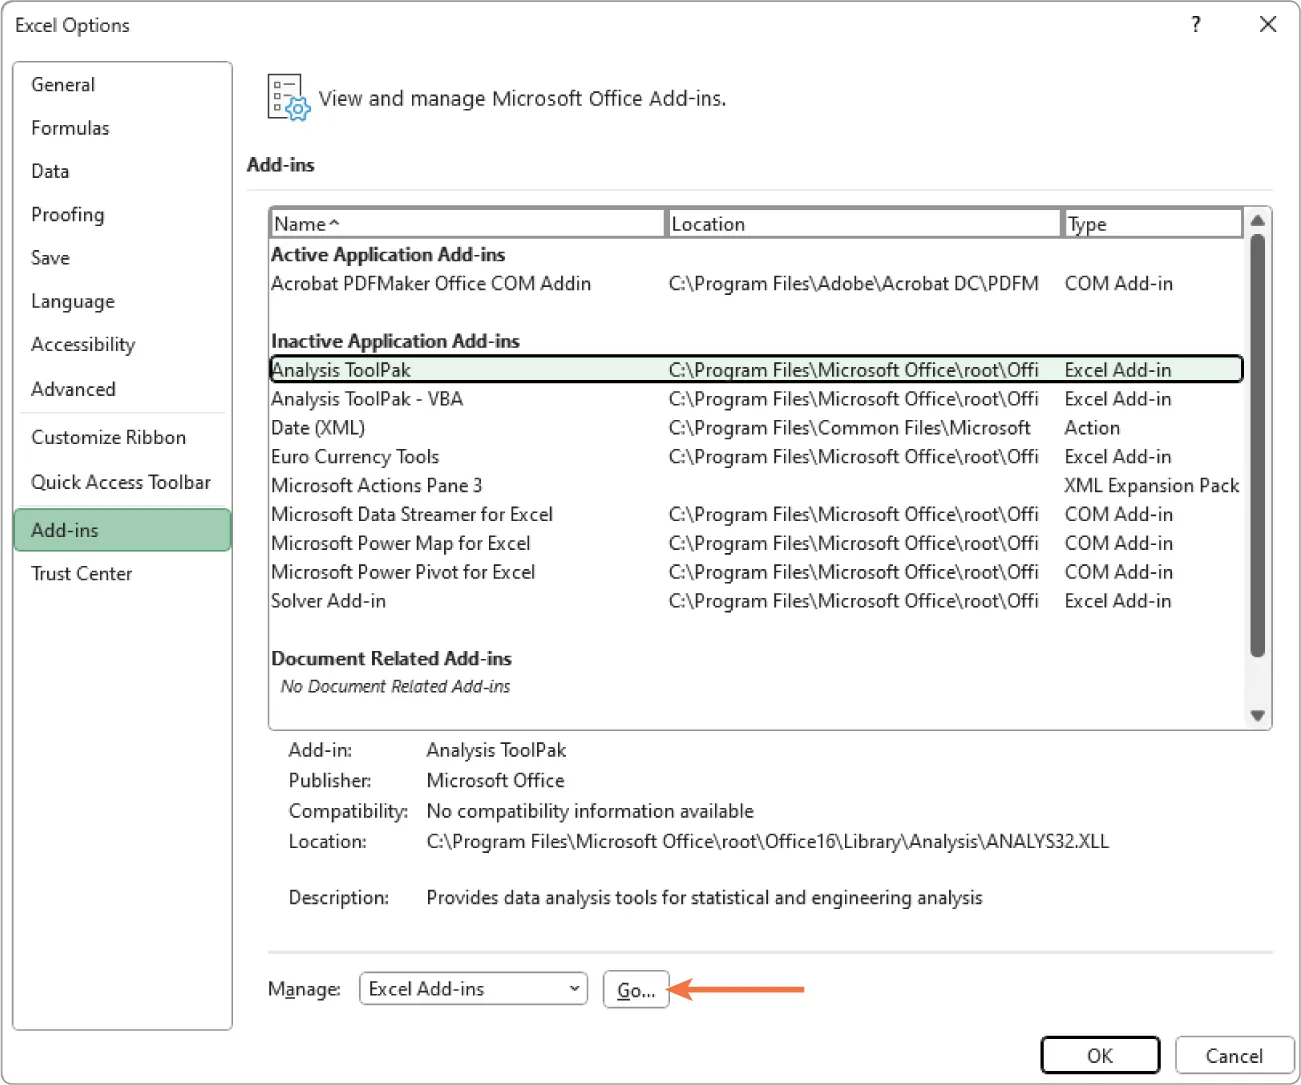Switch to Trust Center settings
The image size is (1301, 1085).
pos(82,573)
